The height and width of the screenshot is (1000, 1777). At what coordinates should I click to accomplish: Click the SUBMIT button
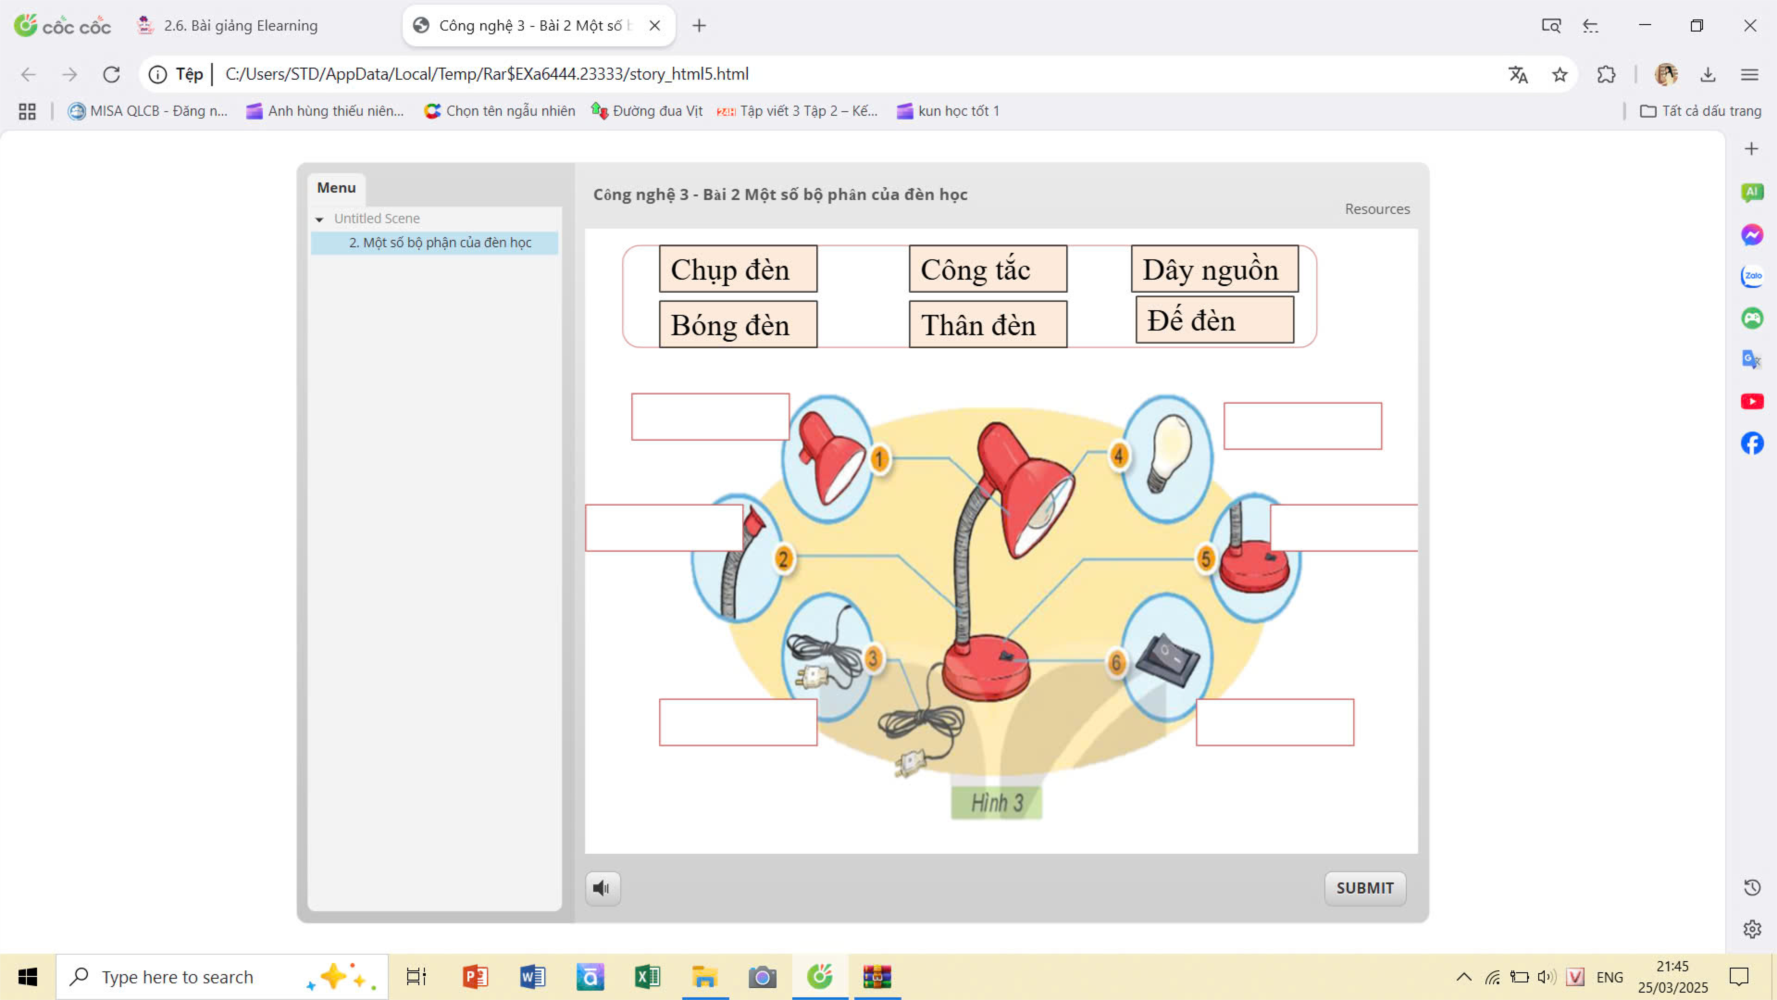click(x=1364, y=888)
